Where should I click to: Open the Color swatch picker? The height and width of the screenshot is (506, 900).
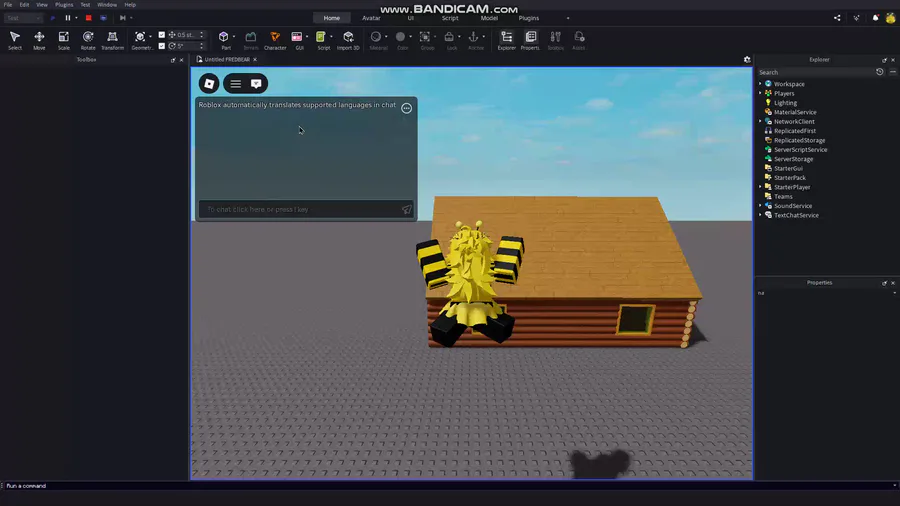[x=400, y=37]
